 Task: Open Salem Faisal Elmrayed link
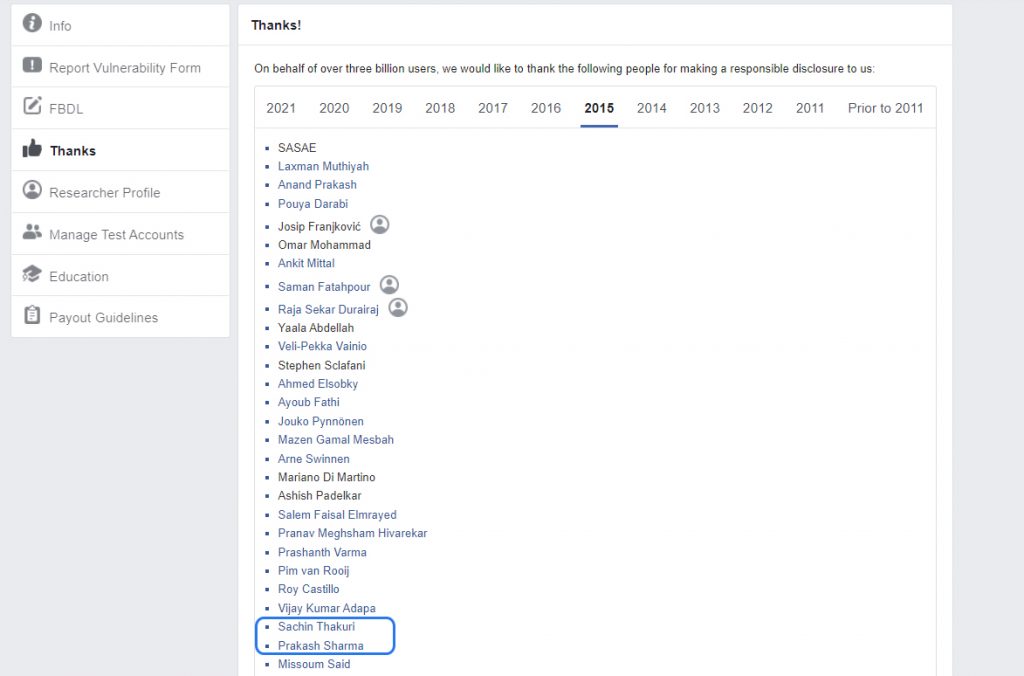337,515
